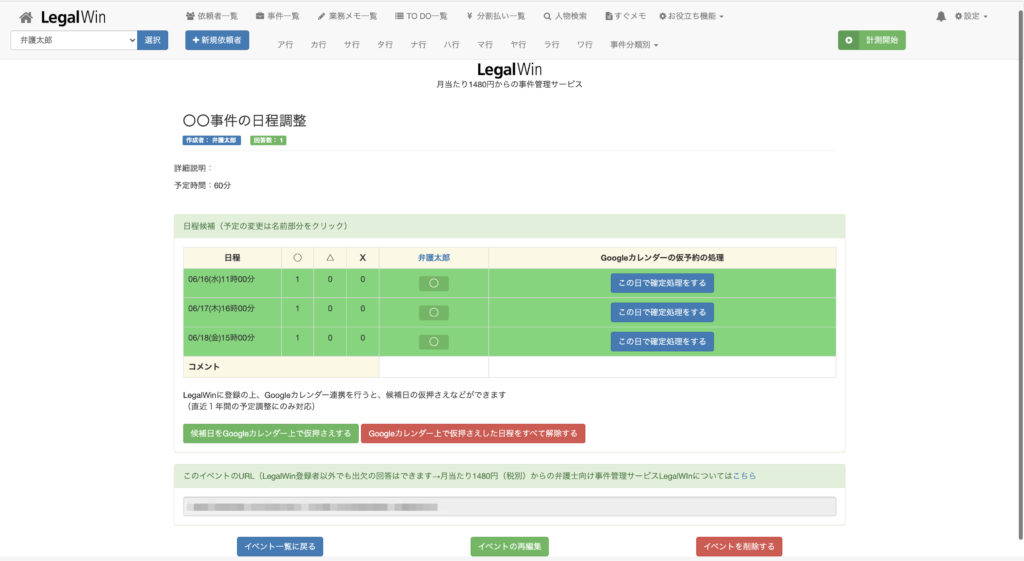Image resolution: width=1024 pixels, height=561 pixels.
Task: Expand the 事件分類別 dropdown
Action: click(634, 45)
